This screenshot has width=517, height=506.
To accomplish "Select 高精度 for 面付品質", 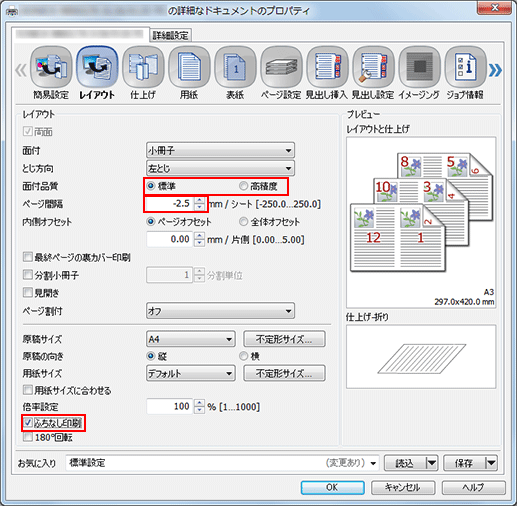I will [244, 186].
